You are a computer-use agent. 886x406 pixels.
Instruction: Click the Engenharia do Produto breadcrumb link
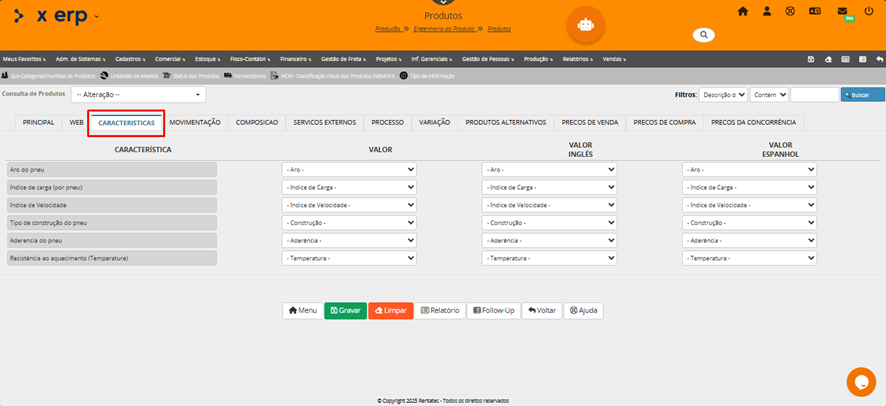point(445,30)
